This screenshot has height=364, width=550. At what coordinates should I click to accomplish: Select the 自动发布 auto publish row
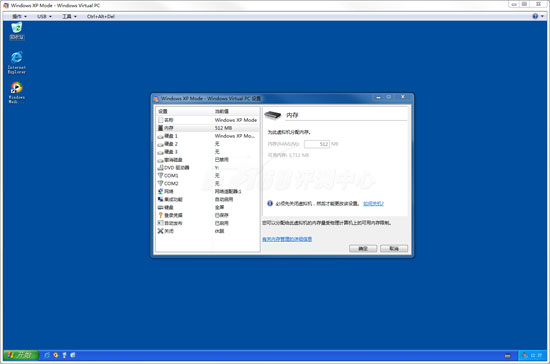coord(207,223)
